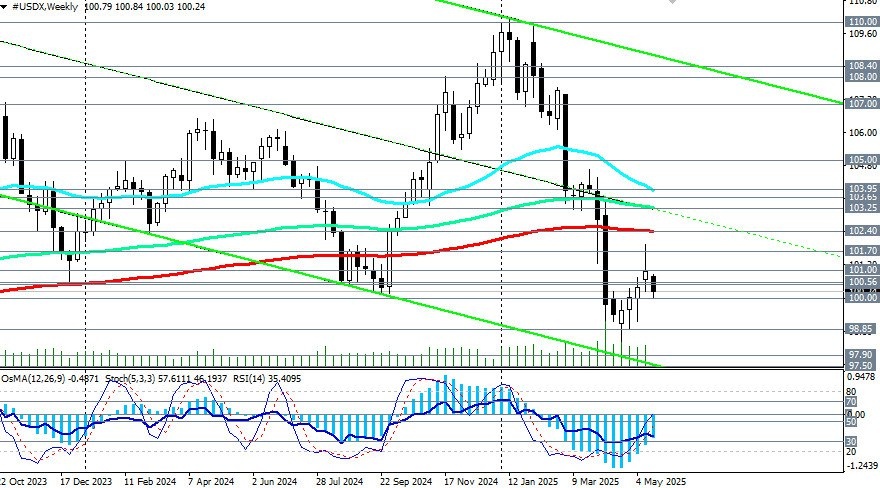Viewport: 880px width, 488px height.
Task: Open the chart menu triangle beside #USDX
Action: point(4,7)
